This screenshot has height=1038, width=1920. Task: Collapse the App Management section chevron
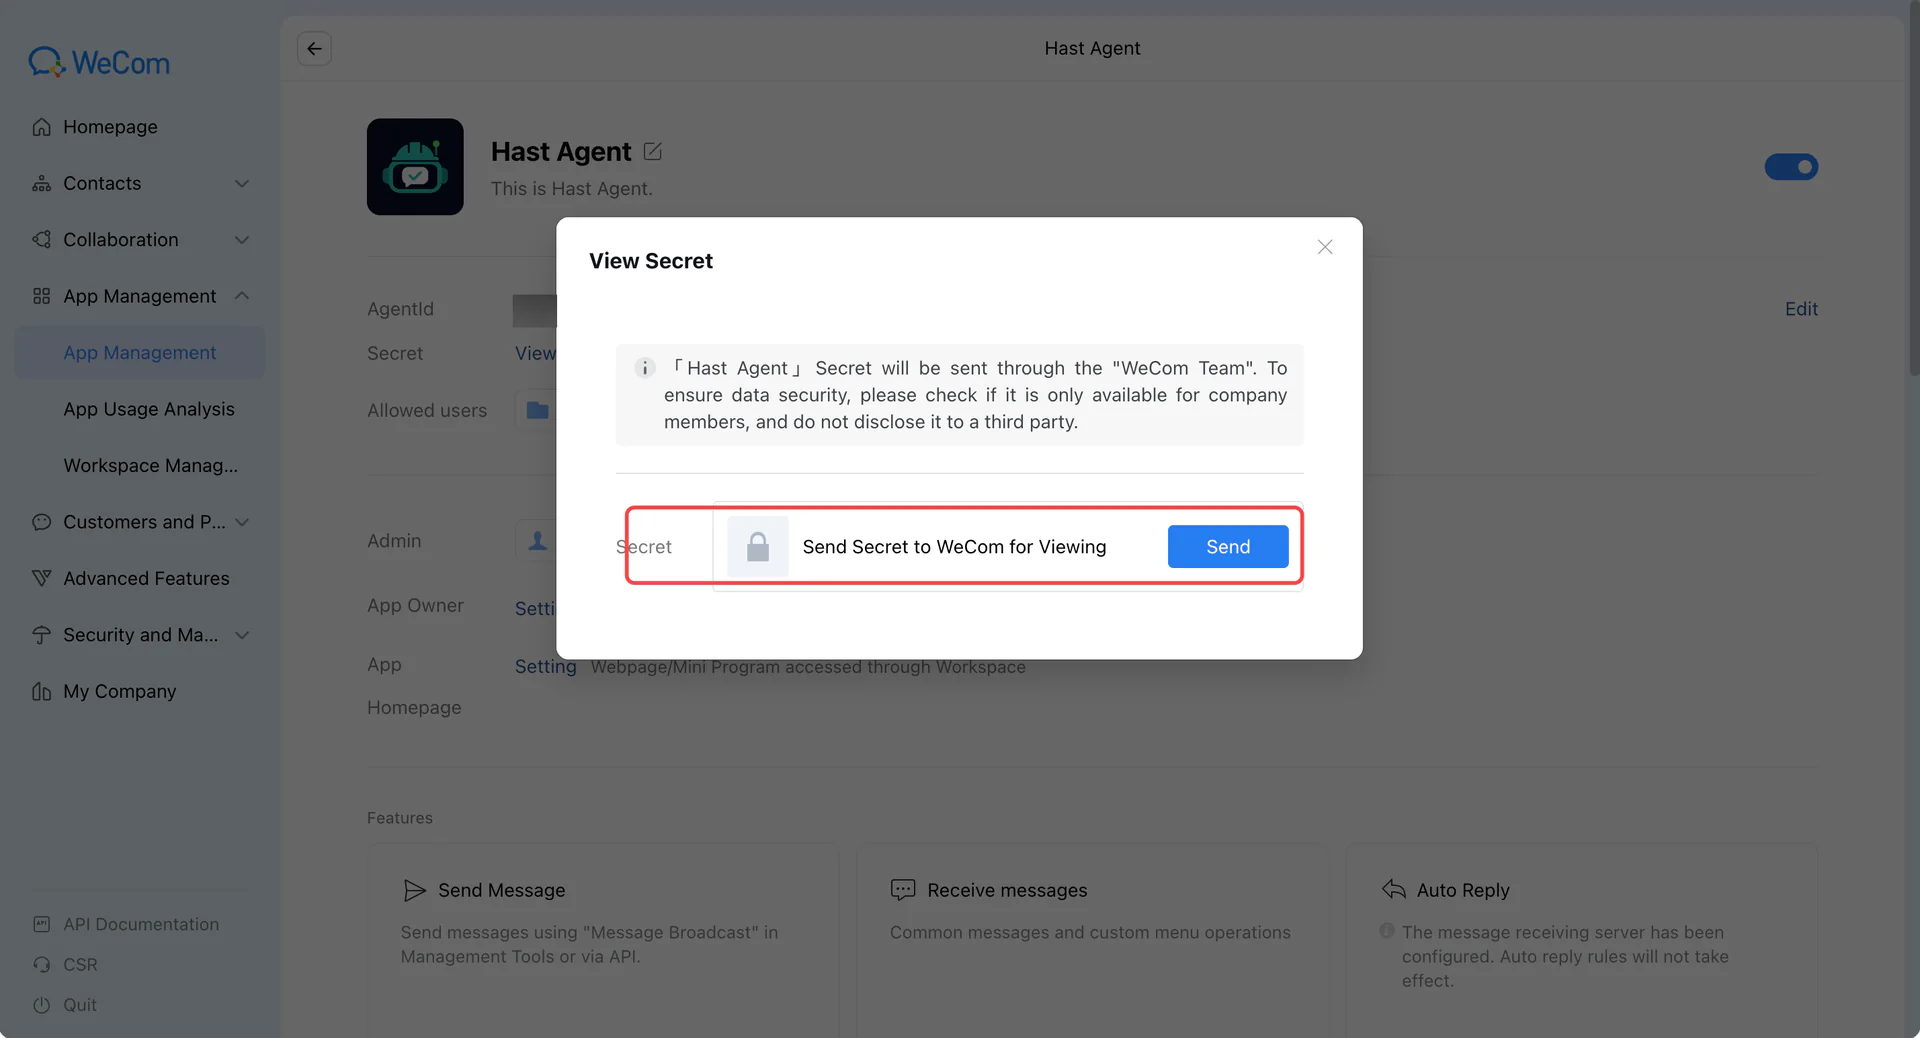[x=242, y=296]
